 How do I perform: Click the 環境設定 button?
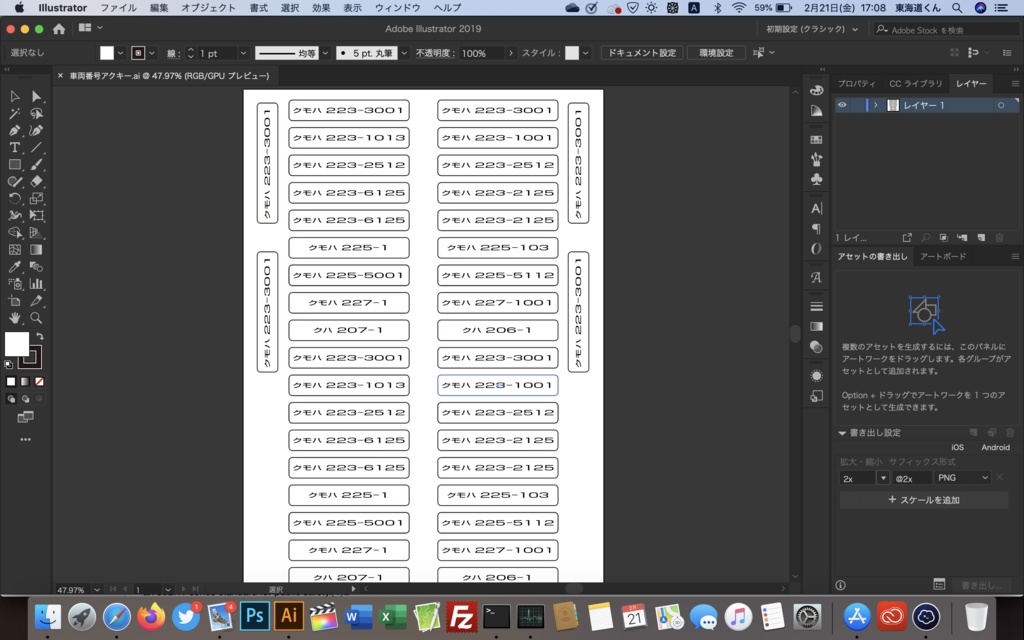click(x=716, y=53)
